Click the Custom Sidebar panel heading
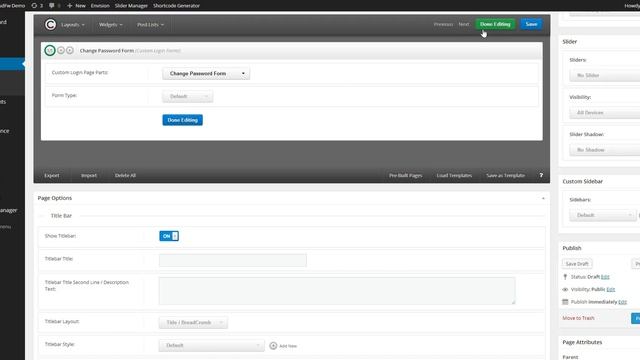The image size is (640, 360). coord(582,181)
